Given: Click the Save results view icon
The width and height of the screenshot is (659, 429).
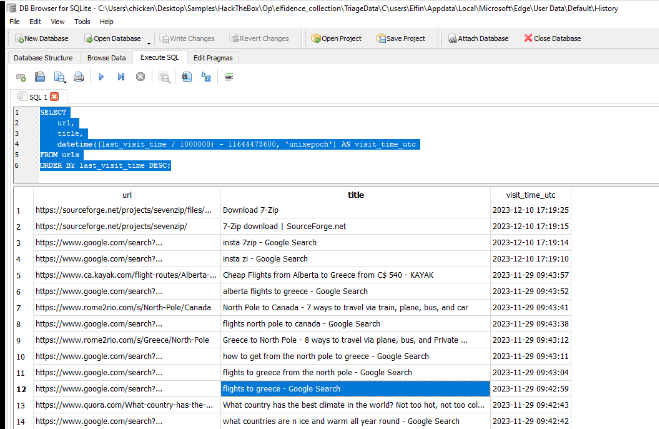Looking at the screenshot, I should (x=164, y=77).
